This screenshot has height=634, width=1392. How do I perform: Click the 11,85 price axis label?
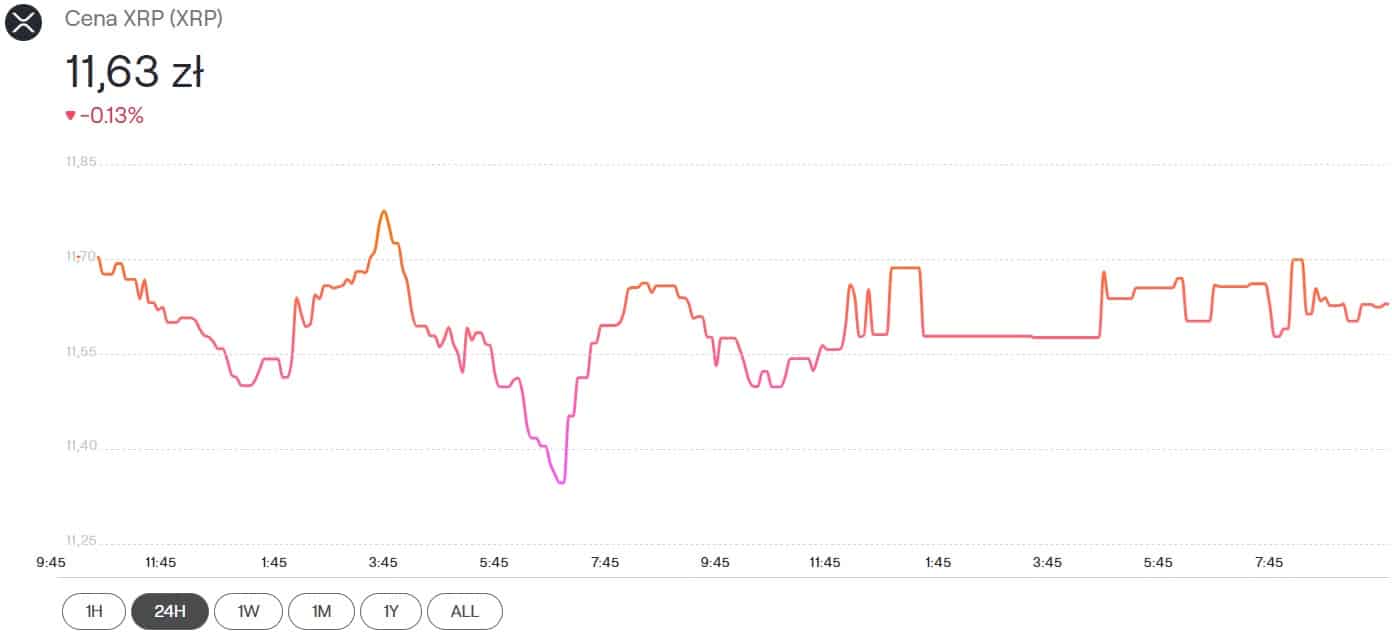tap(80, 162)
